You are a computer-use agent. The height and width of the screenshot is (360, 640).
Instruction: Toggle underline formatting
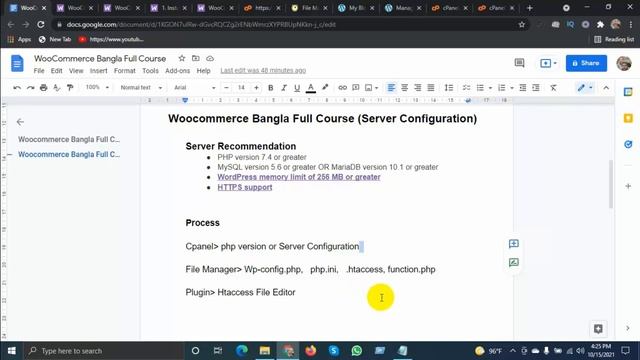pyautogui.click(x=297, y=88)
